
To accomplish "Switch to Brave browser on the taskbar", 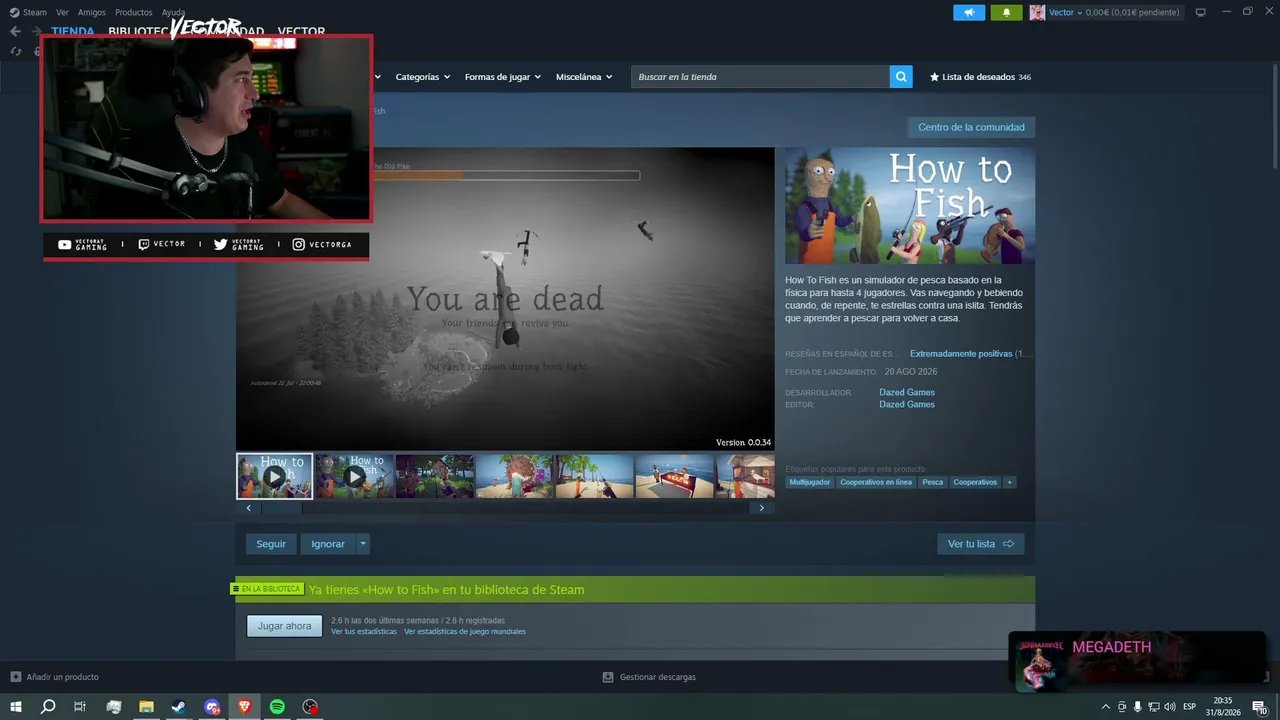I will point(245,707).
